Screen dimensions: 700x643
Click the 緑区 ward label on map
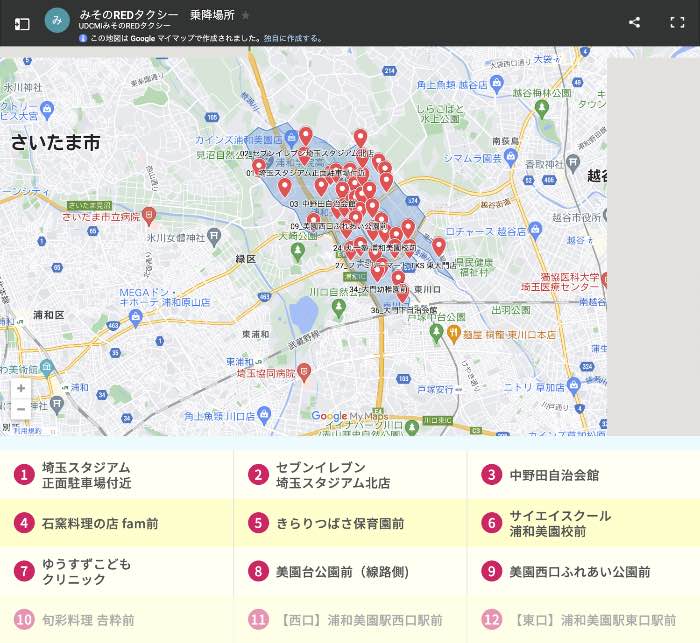point(246,259)
